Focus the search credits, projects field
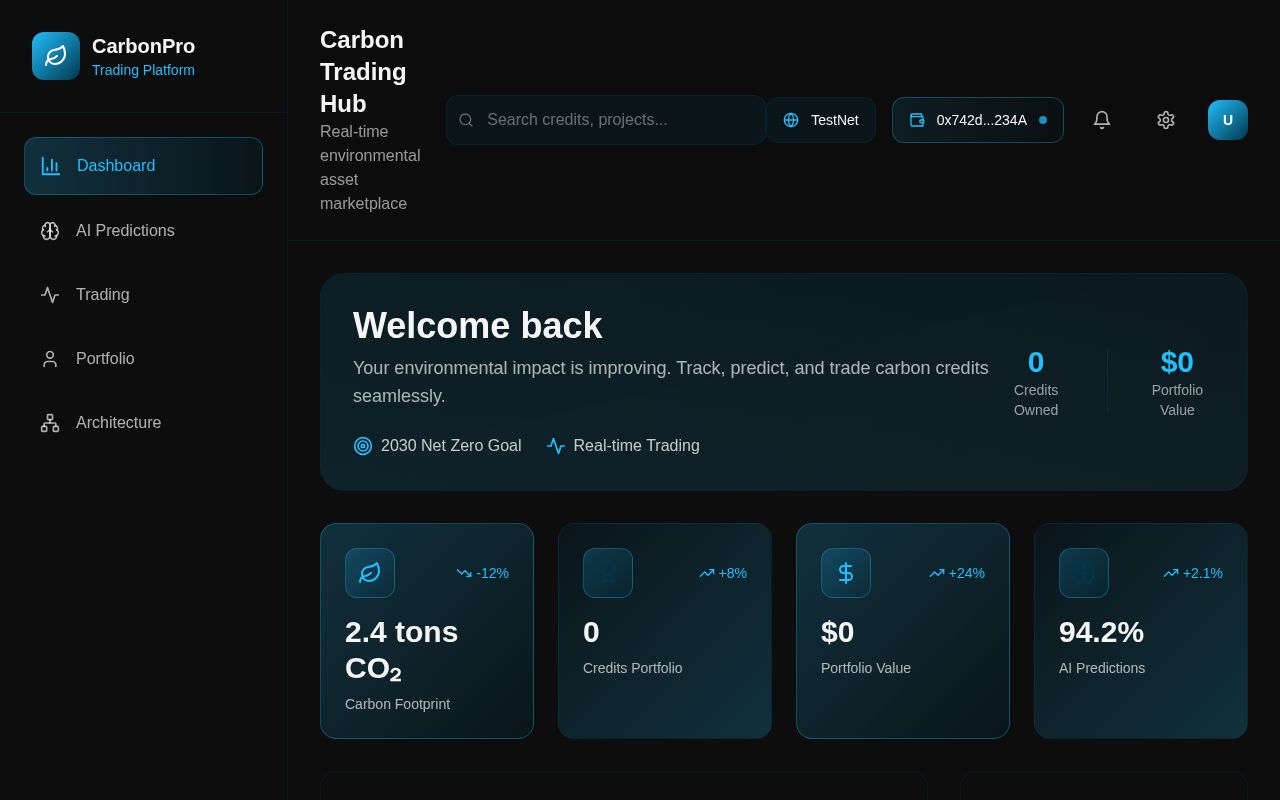 pyautogui.click(x=606, y=120)
